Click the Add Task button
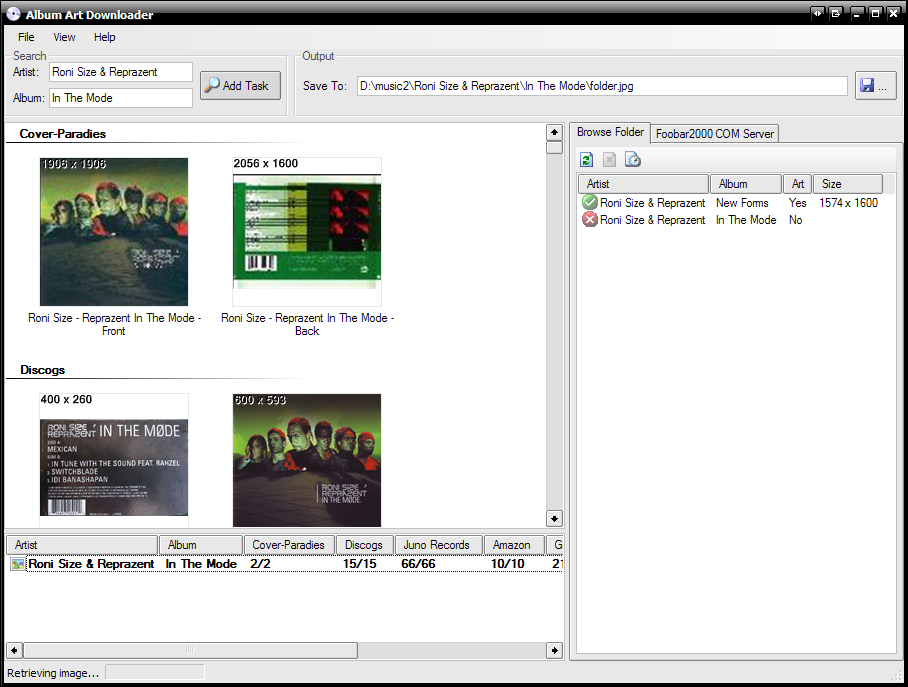Viewport: 908px width, 687px height. (x=240, y=86)
